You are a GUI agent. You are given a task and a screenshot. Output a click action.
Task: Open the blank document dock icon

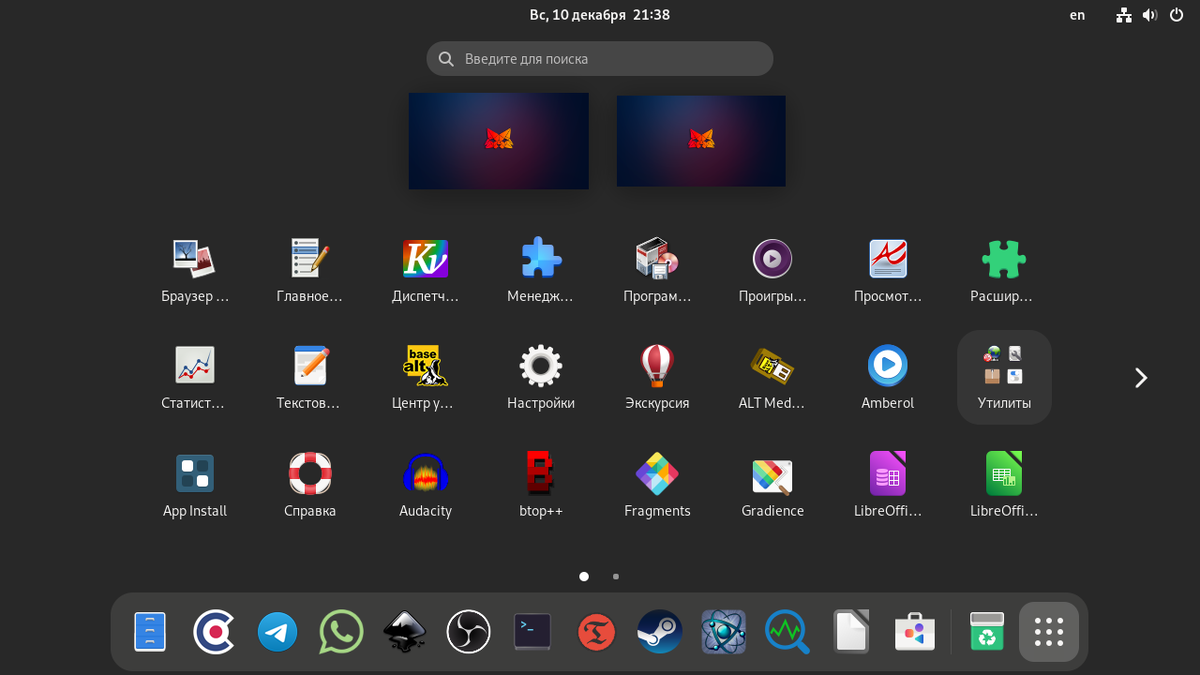coord(851,632)
